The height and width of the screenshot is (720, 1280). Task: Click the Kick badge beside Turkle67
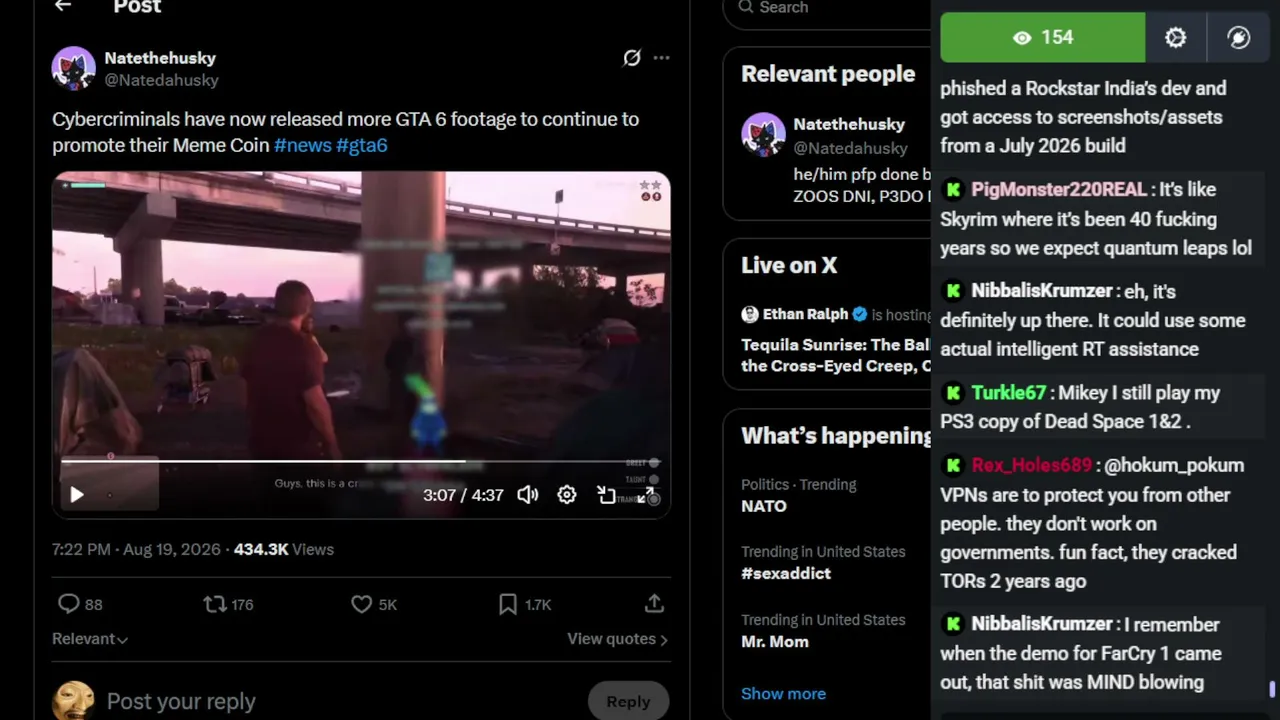[x=953, y=393]
